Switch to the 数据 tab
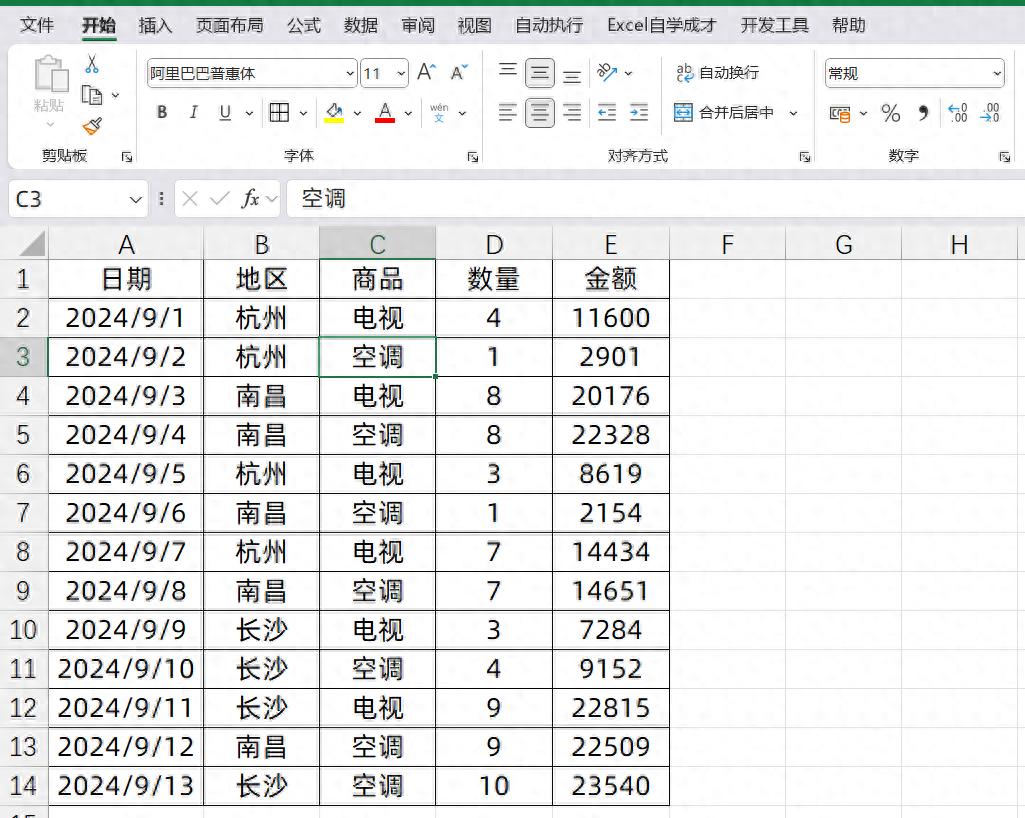Image resolution: width=1025 pixels, height=818 pixels. pos(361,26)
